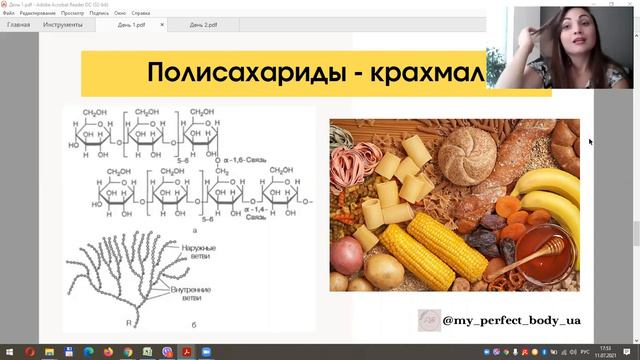640x360 pixels.
Task: Open the clock and date flyout
Action: [605, 352]
